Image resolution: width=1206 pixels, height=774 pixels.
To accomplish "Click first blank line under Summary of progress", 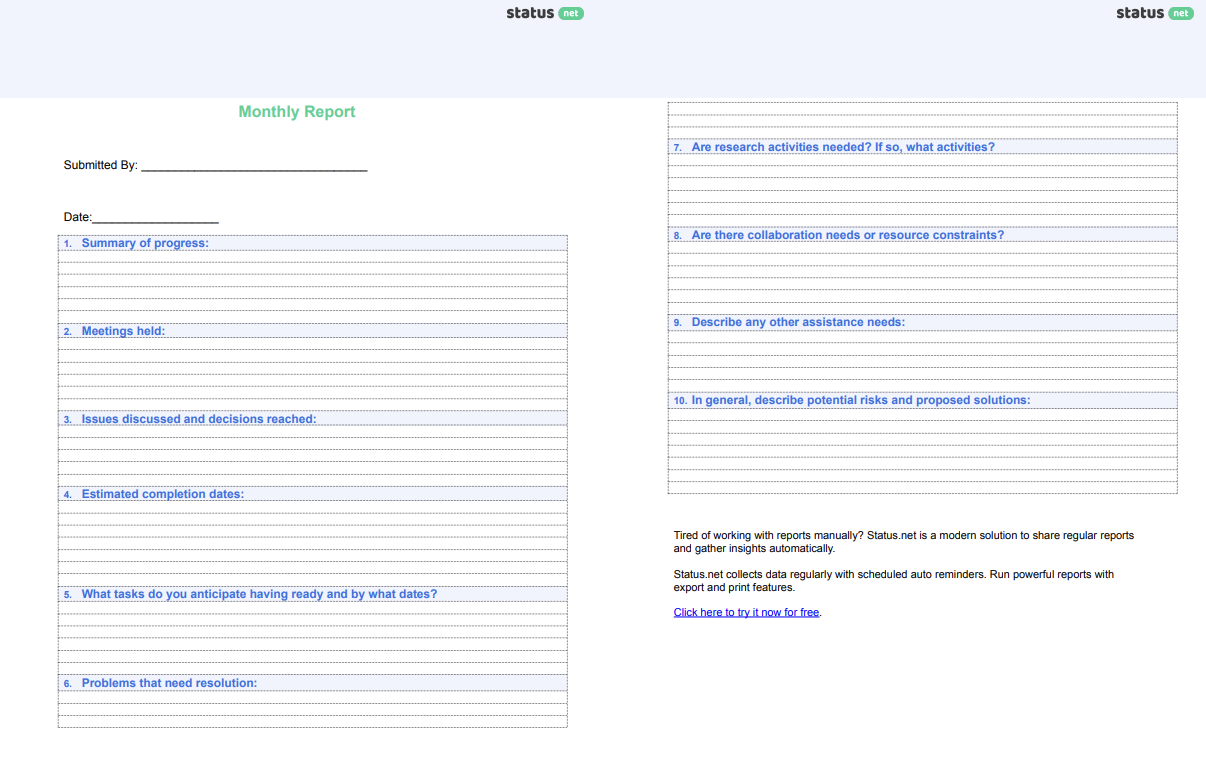I will point(312,257).
